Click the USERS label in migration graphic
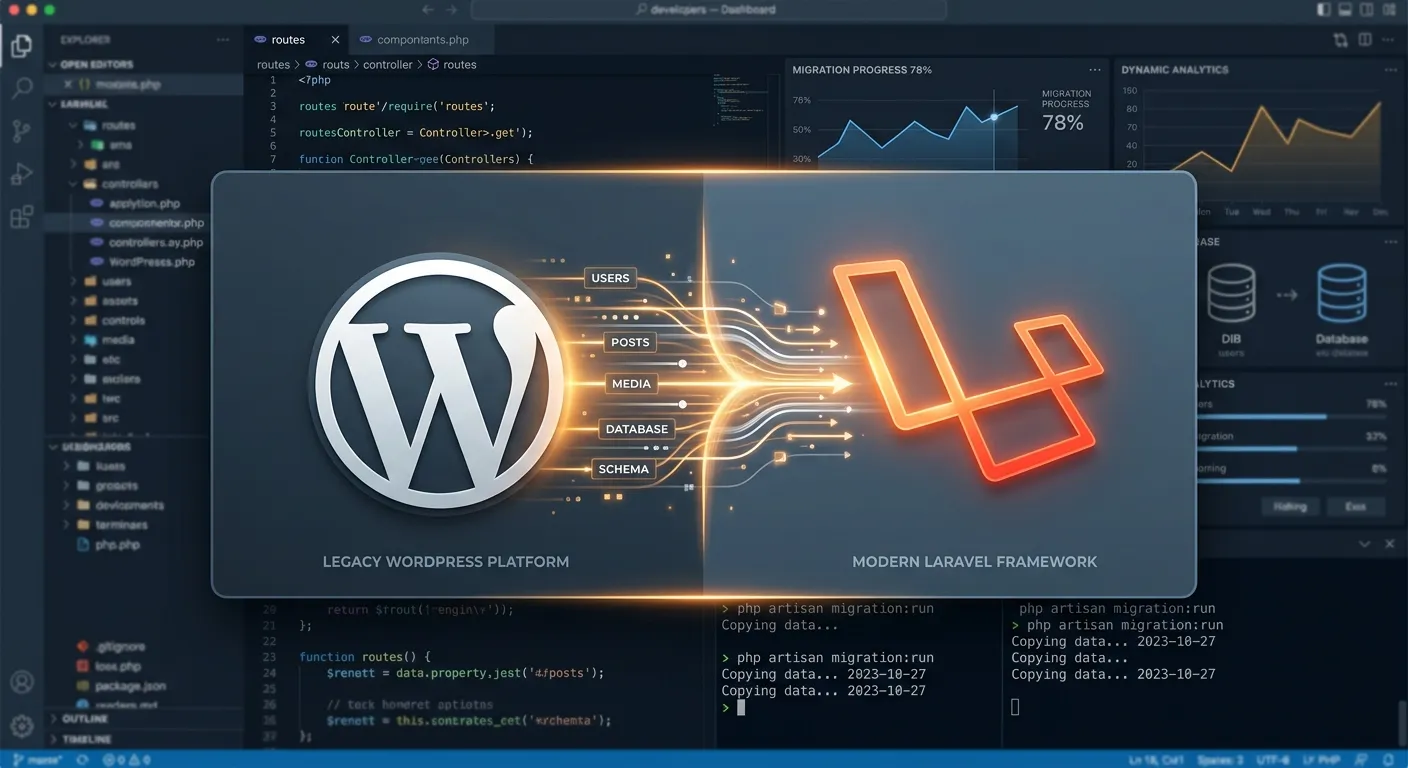The width and height of the screenshot is (1408, 768). (610, 278)
